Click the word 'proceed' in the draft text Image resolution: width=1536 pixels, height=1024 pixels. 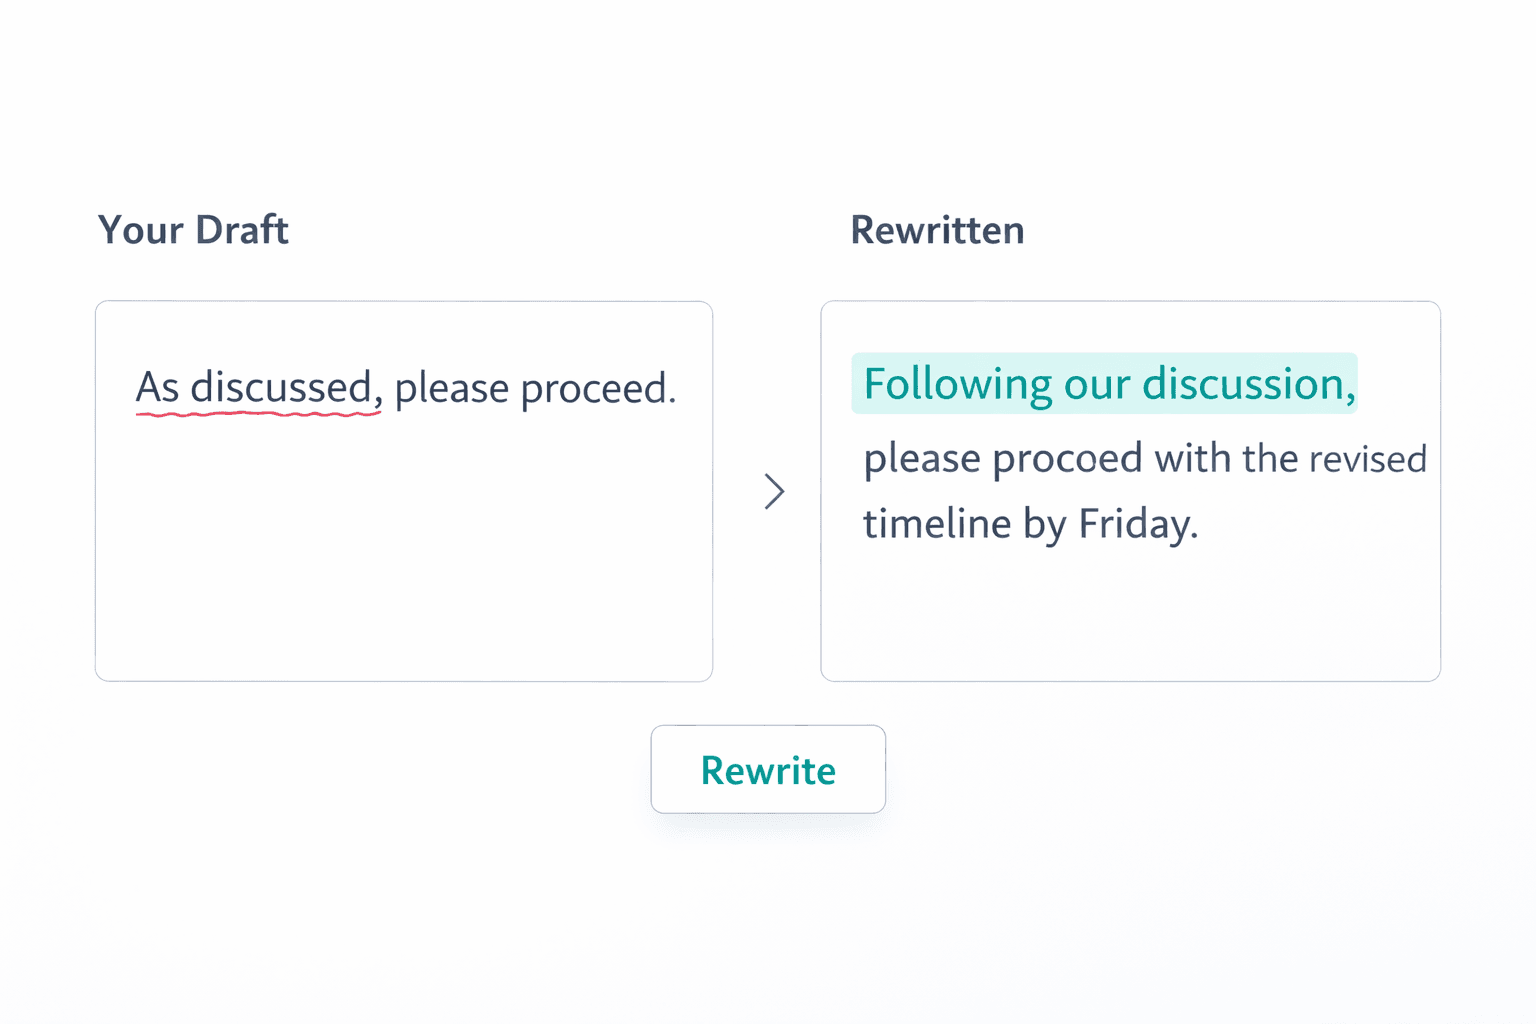(596, 387)
